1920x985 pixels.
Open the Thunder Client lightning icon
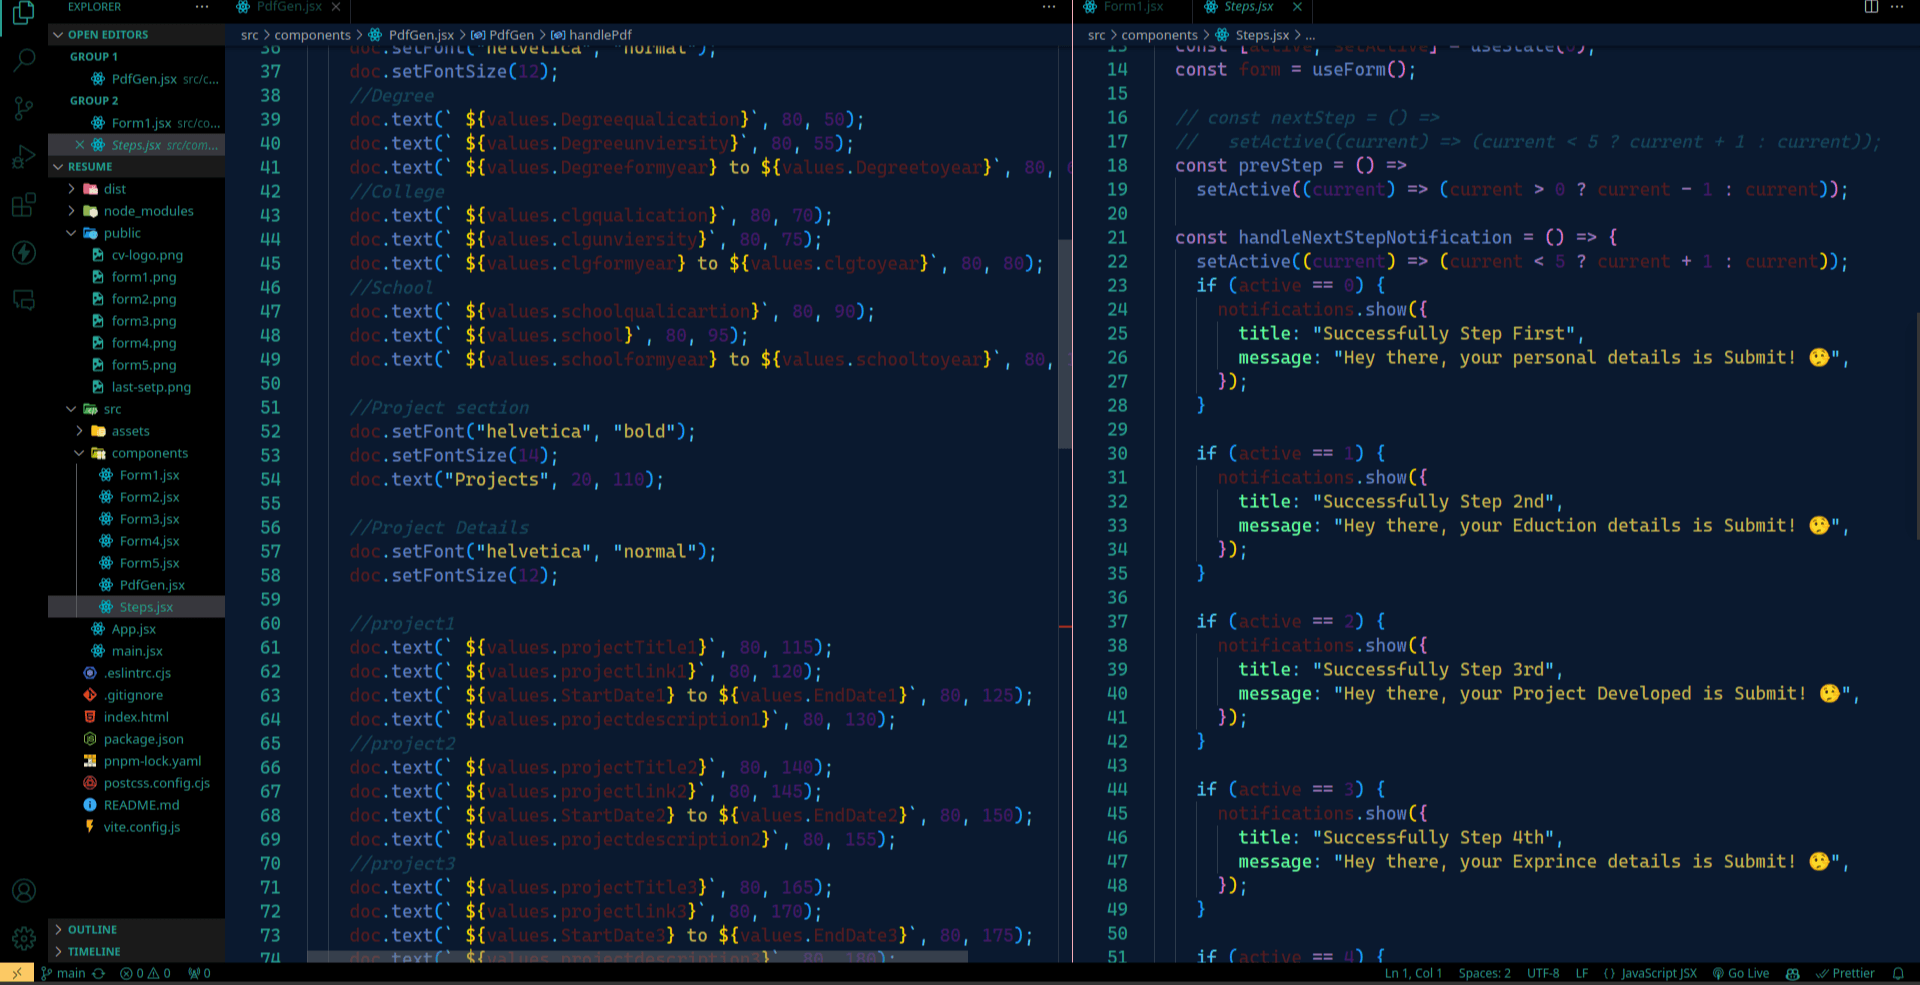pos(23,252)
